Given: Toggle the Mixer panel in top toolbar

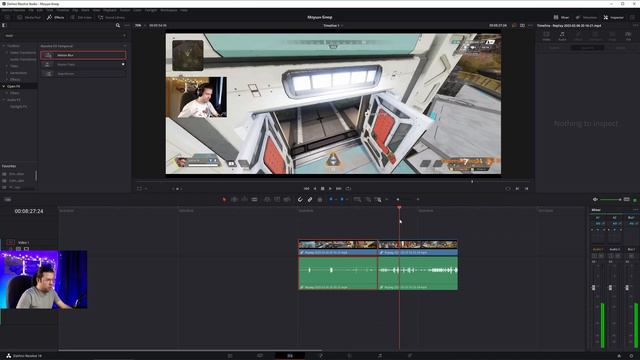Looking at the screenshot, I should pyautogui.click(x=561, y=18).
